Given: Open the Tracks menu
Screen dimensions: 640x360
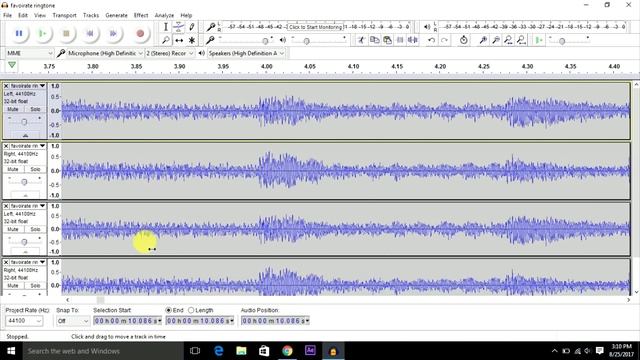Looking at the screenshot, I should tap(91, 15).
